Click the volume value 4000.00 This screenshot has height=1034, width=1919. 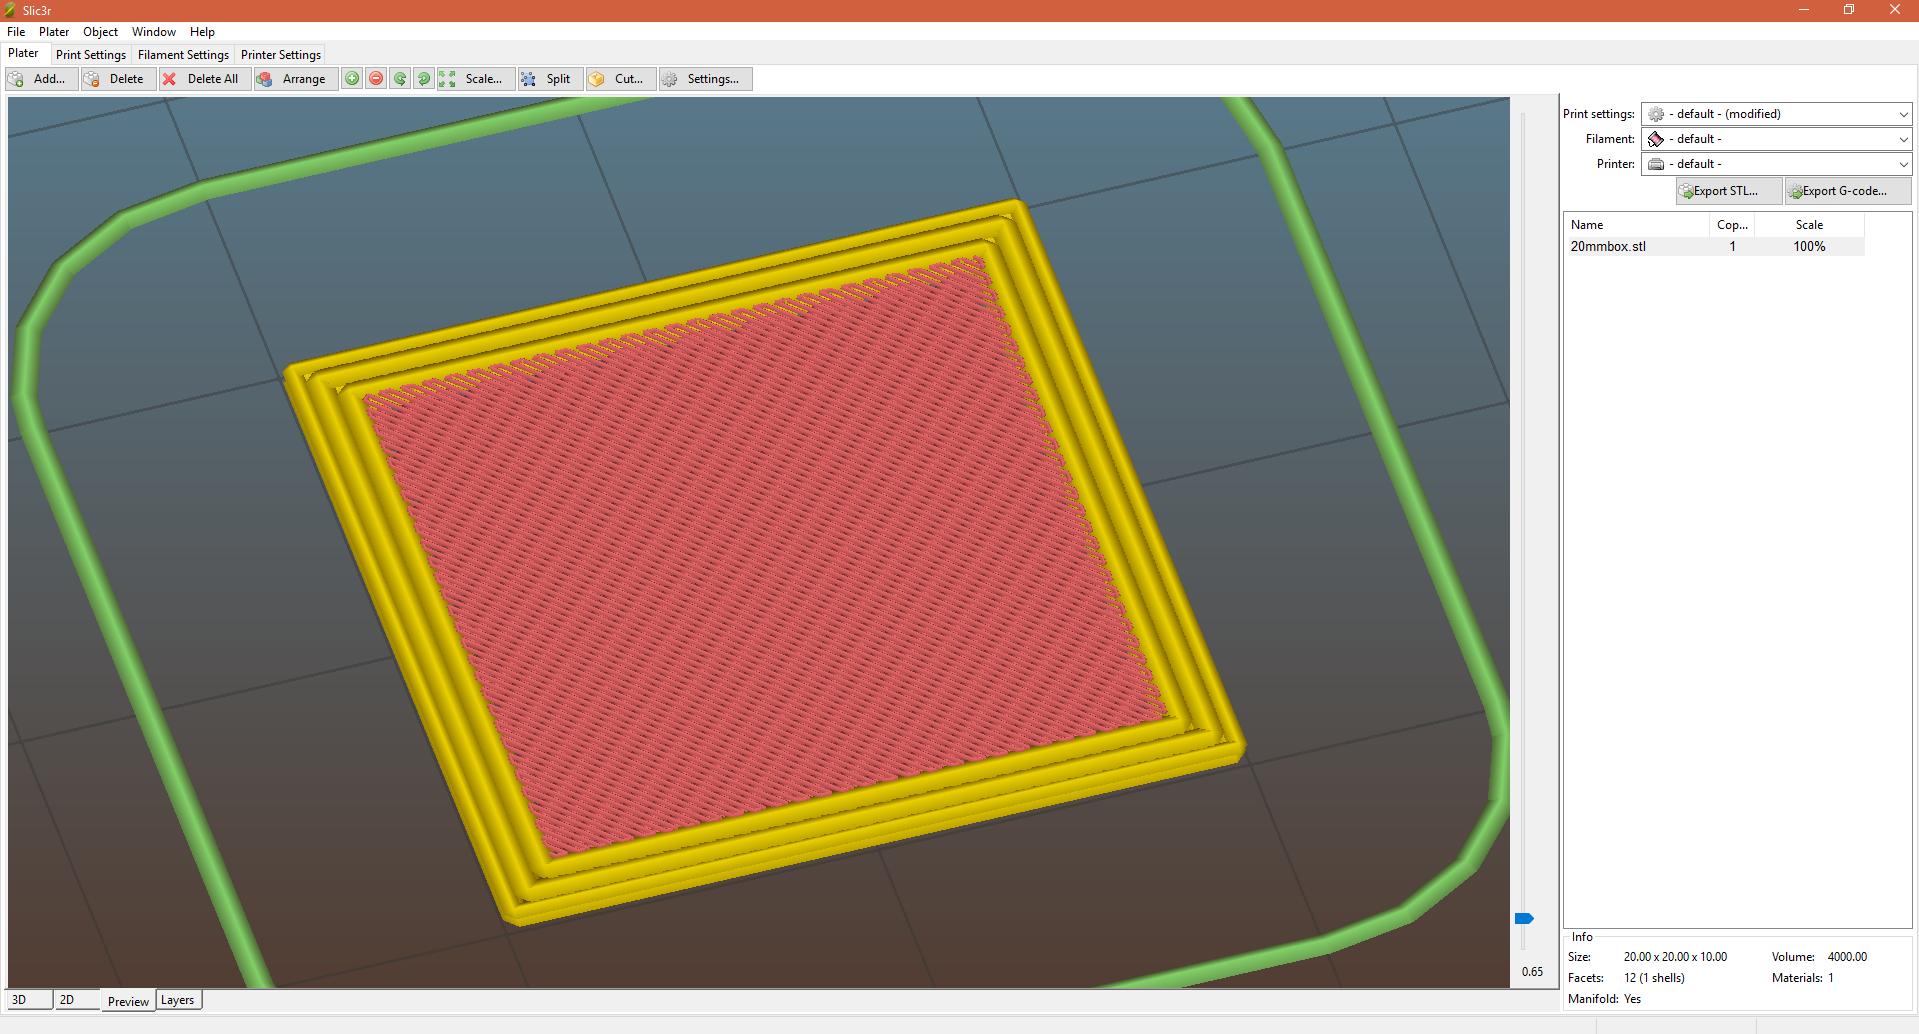click(1847, 957)
